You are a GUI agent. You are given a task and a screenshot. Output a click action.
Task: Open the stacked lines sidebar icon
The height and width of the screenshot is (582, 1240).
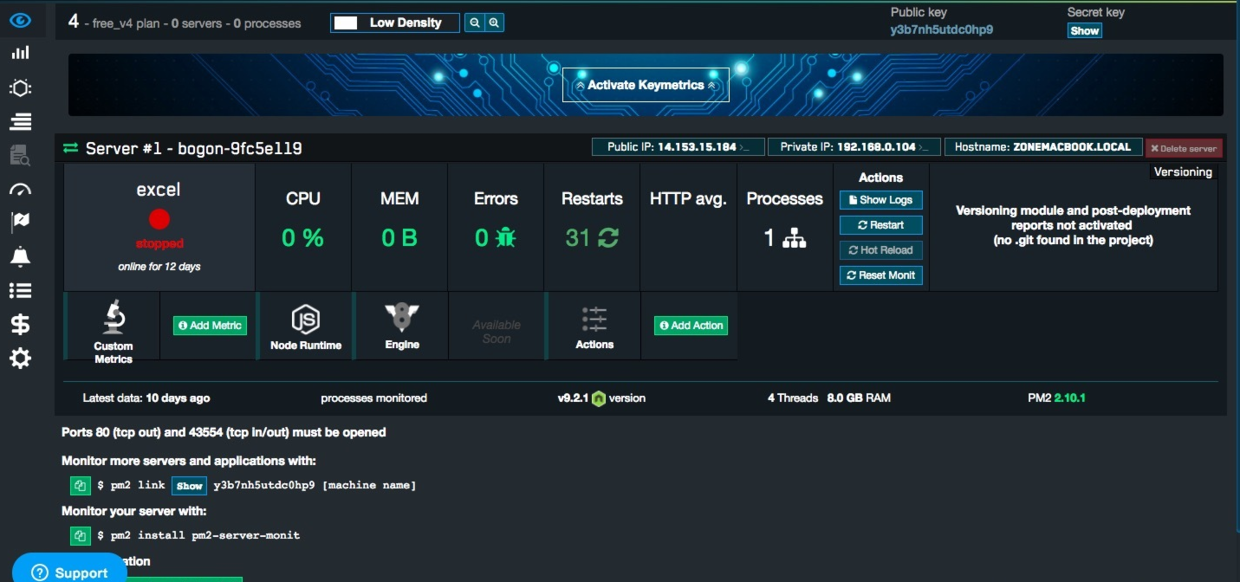coord(20,122)
